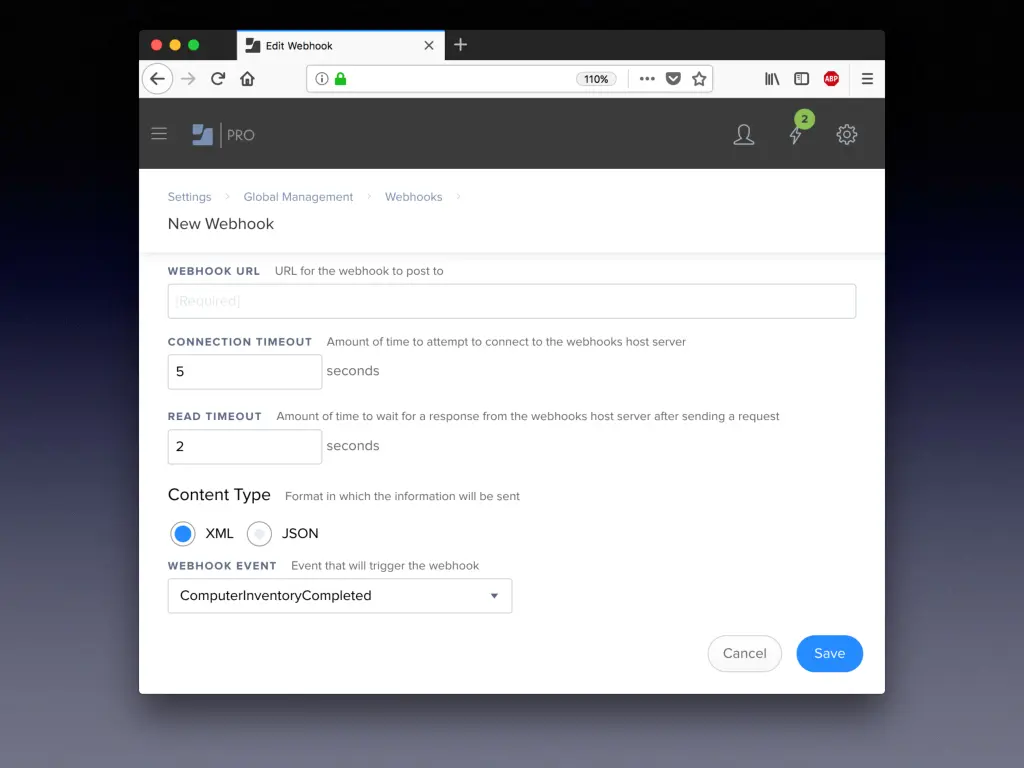Click the green padlock security icon
The image size is (1024, 768).
point(340,79)
